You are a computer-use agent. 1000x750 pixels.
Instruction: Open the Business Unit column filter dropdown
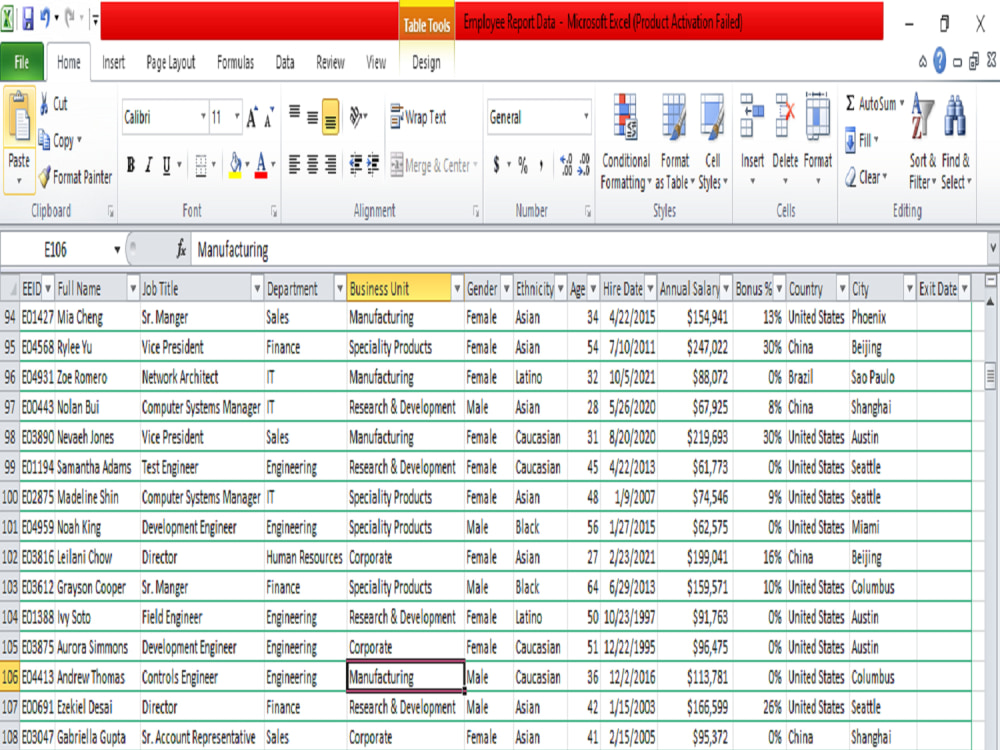pyautogui.click(x=457, y=289)
